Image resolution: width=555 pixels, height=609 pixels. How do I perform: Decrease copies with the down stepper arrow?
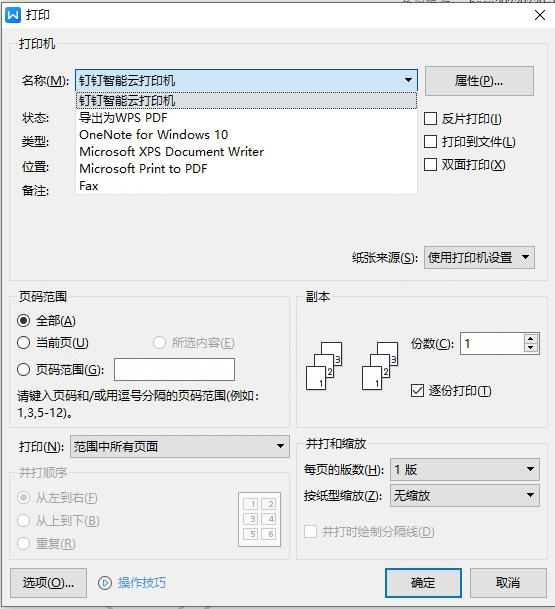click(531, 348)
